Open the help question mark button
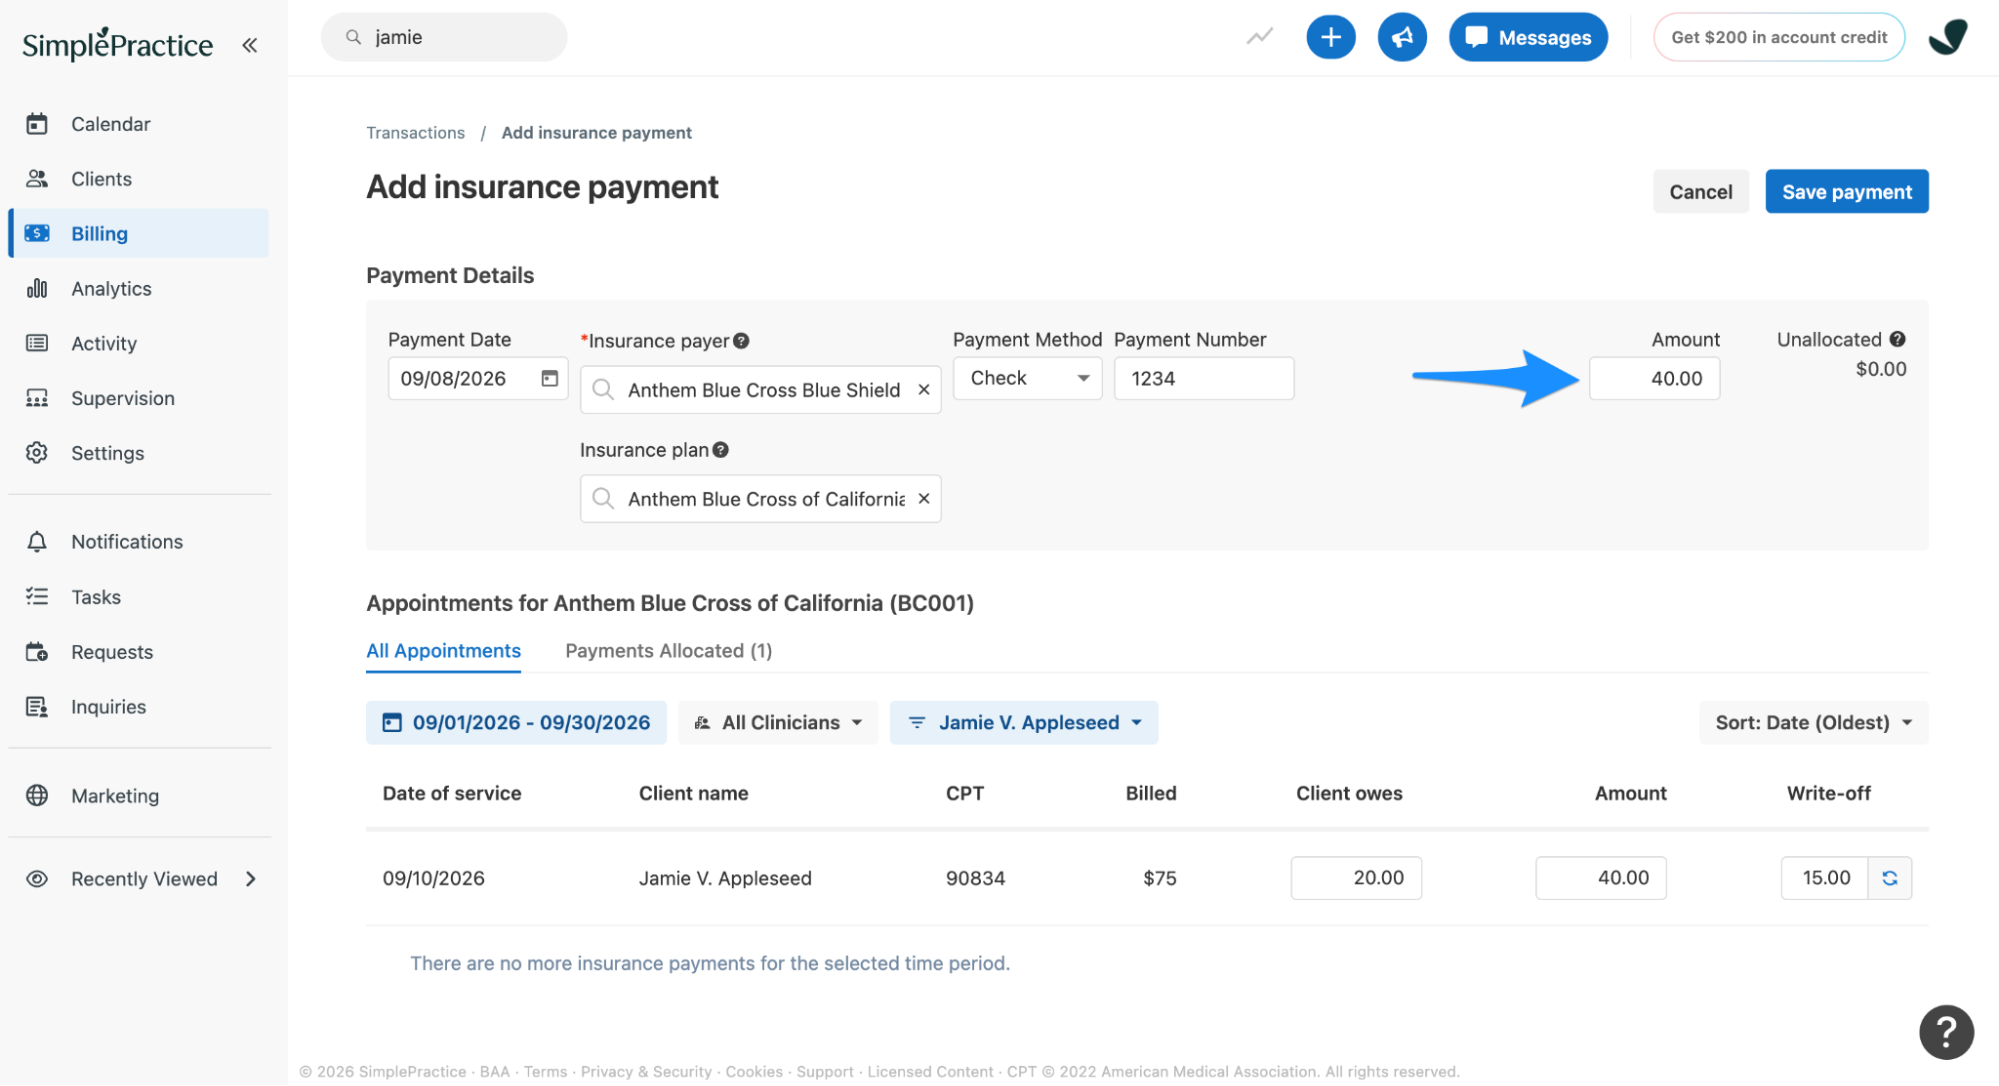Viewport: 1999px width, 1086px height. (1946, 1032)
